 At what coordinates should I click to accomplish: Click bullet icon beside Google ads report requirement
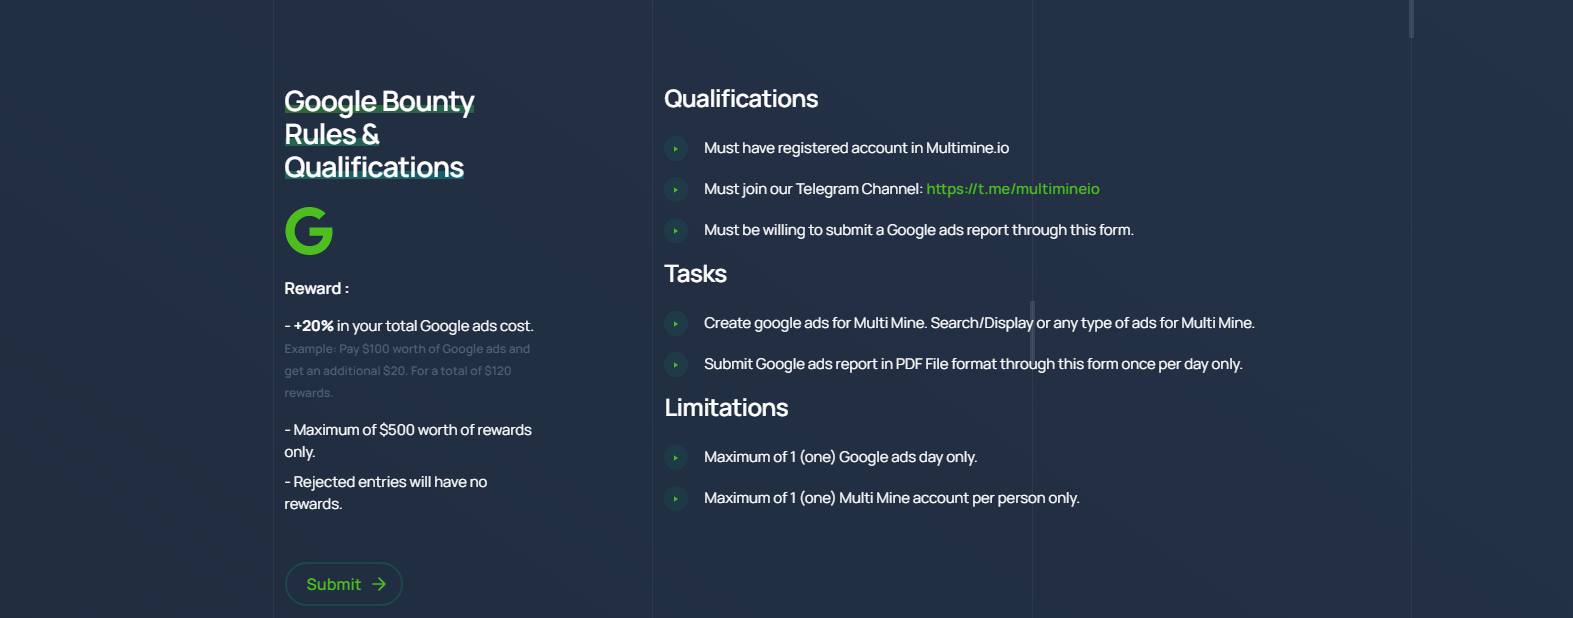click(x=676, y=231)
